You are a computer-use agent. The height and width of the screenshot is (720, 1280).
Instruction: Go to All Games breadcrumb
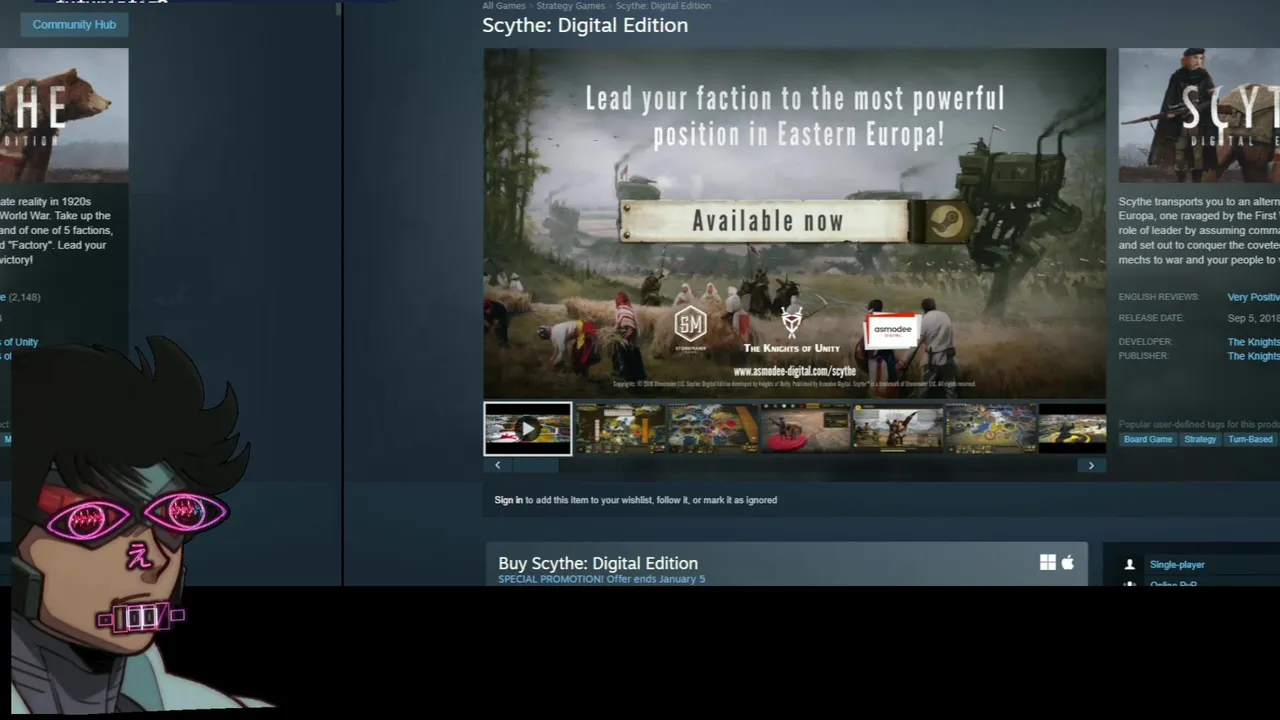[x=504, y=6]
